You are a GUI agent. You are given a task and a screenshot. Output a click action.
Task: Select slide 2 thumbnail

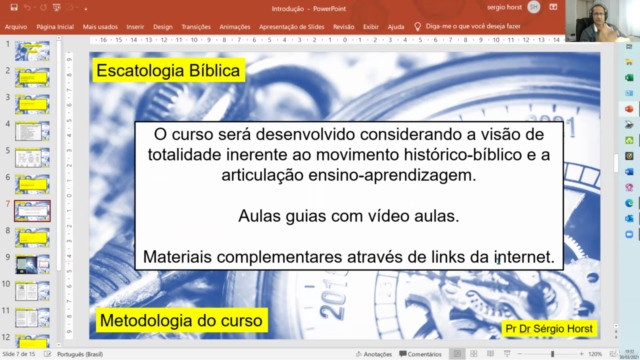(x=32, y=78)
